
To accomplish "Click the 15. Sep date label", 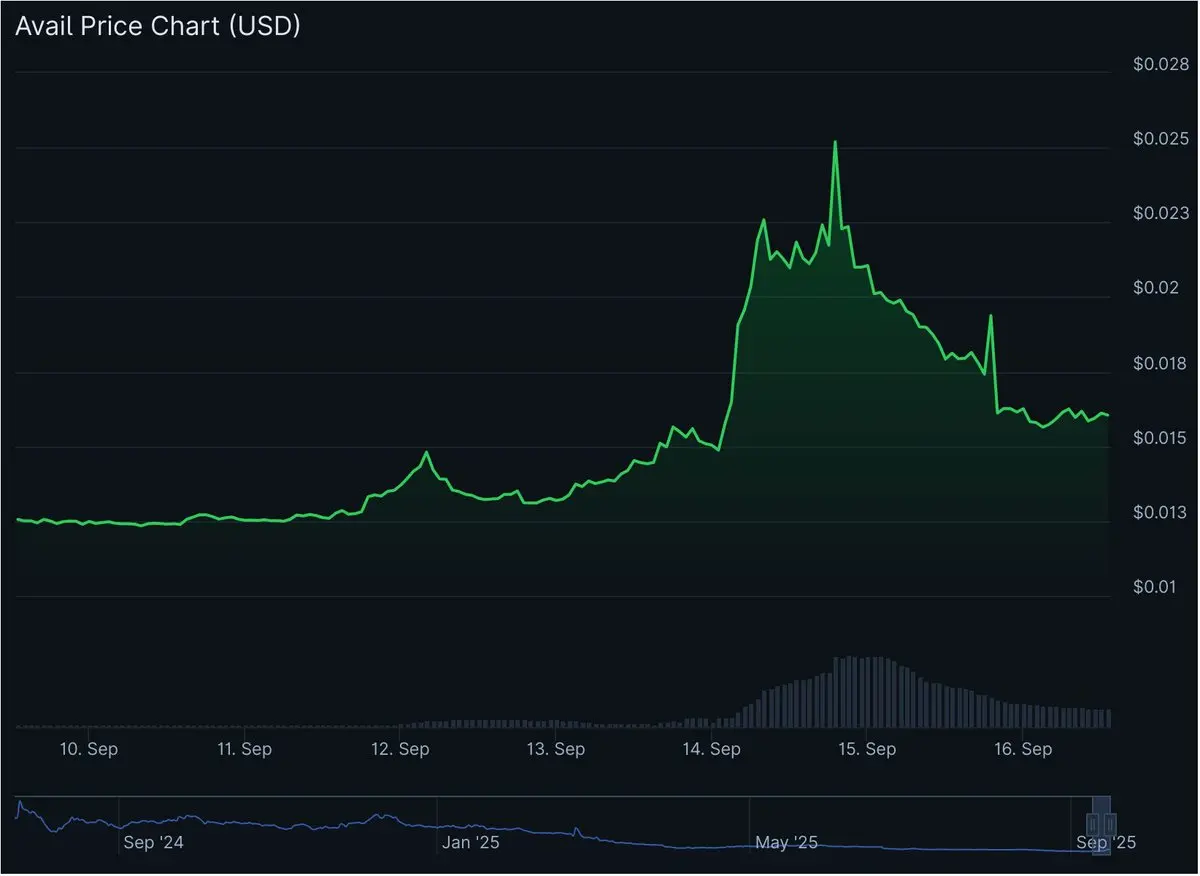I will (x=867, y=749).
